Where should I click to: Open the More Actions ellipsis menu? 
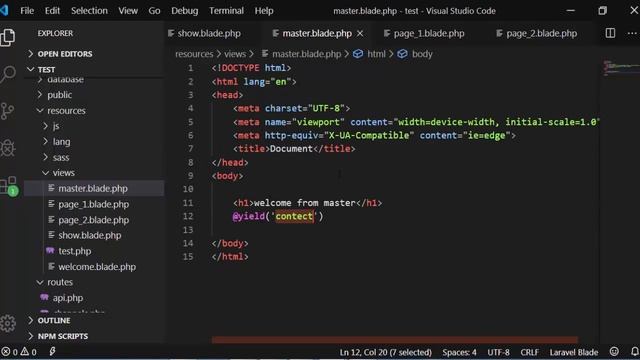(x=632, y=33)
